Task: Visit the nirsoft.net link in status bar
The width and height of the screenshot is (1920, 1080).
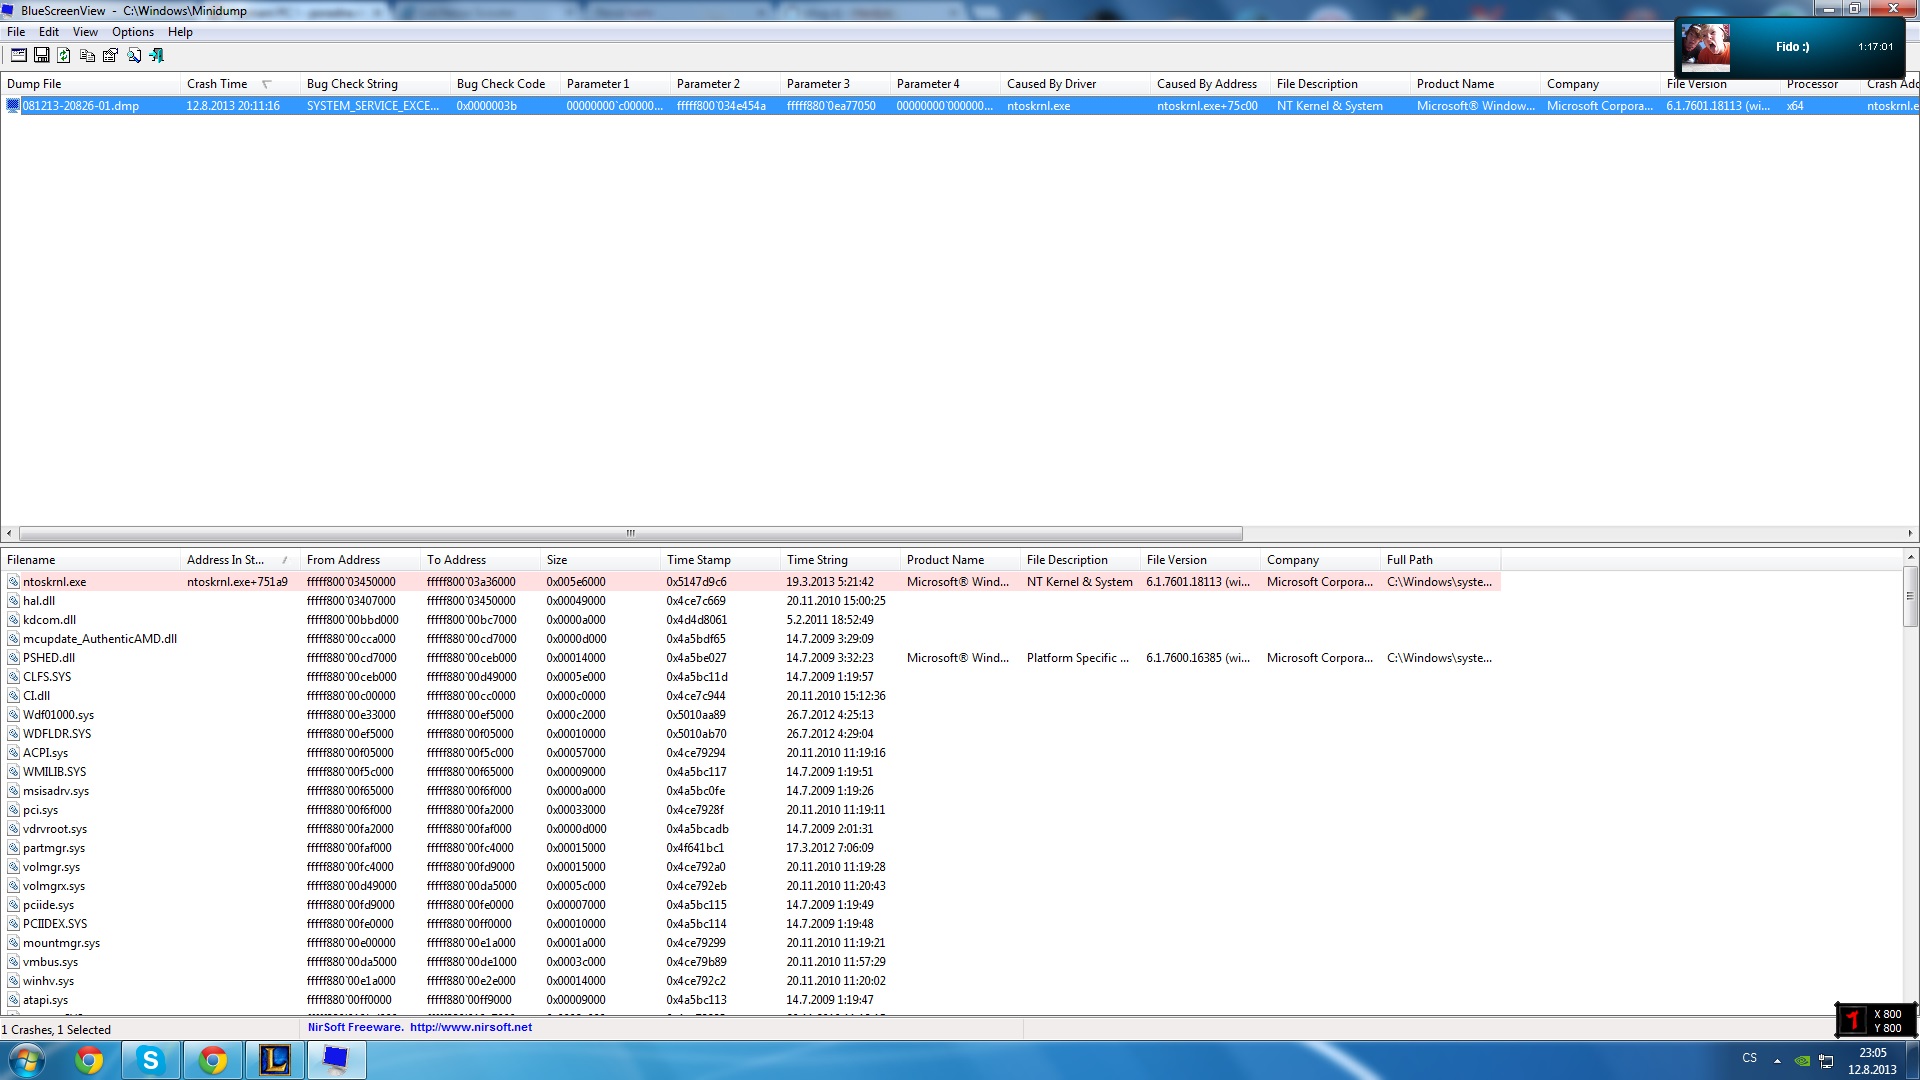Action: (x=470, y=1027)
